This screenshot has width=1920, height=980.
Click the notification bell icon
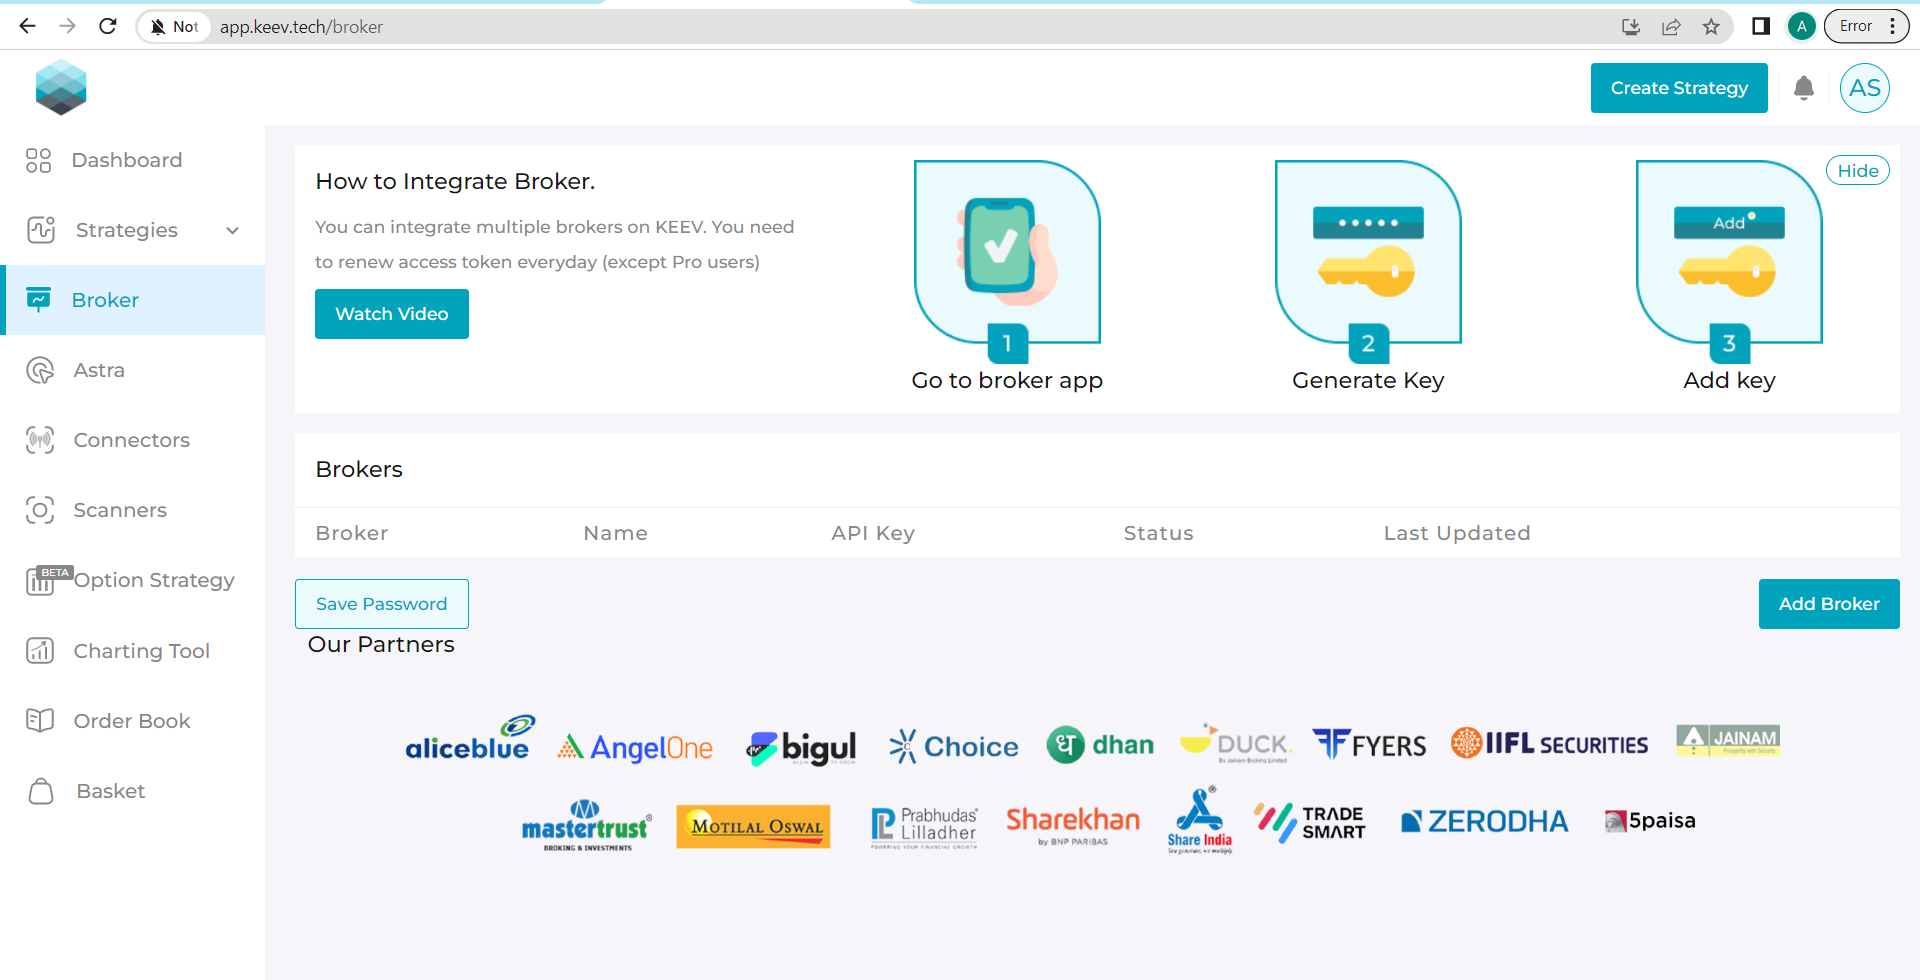pyautogui.click(x=1803, y=88)
